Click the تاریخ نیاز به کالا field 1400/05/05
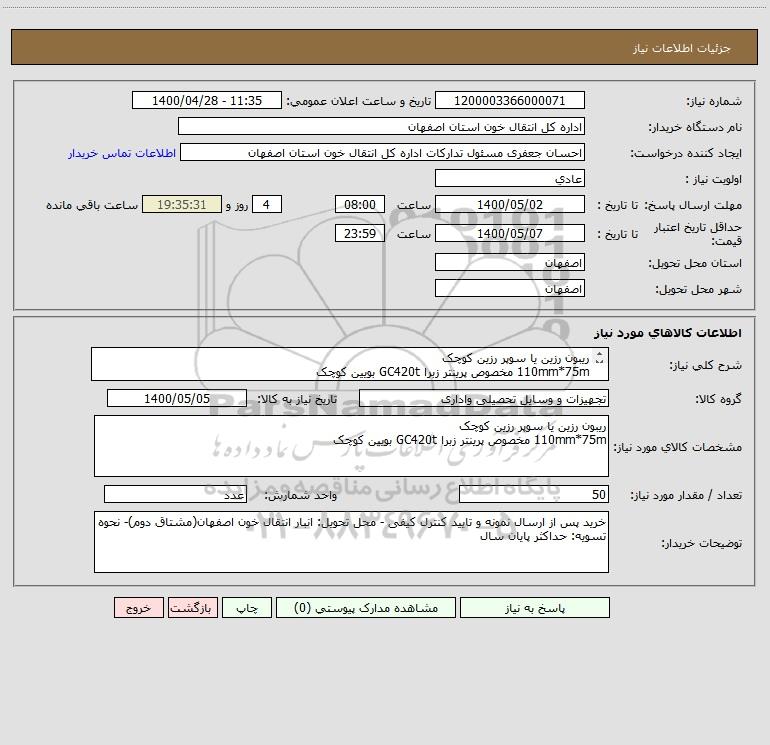This screenshot has height=745, width=770. (177, 398)
